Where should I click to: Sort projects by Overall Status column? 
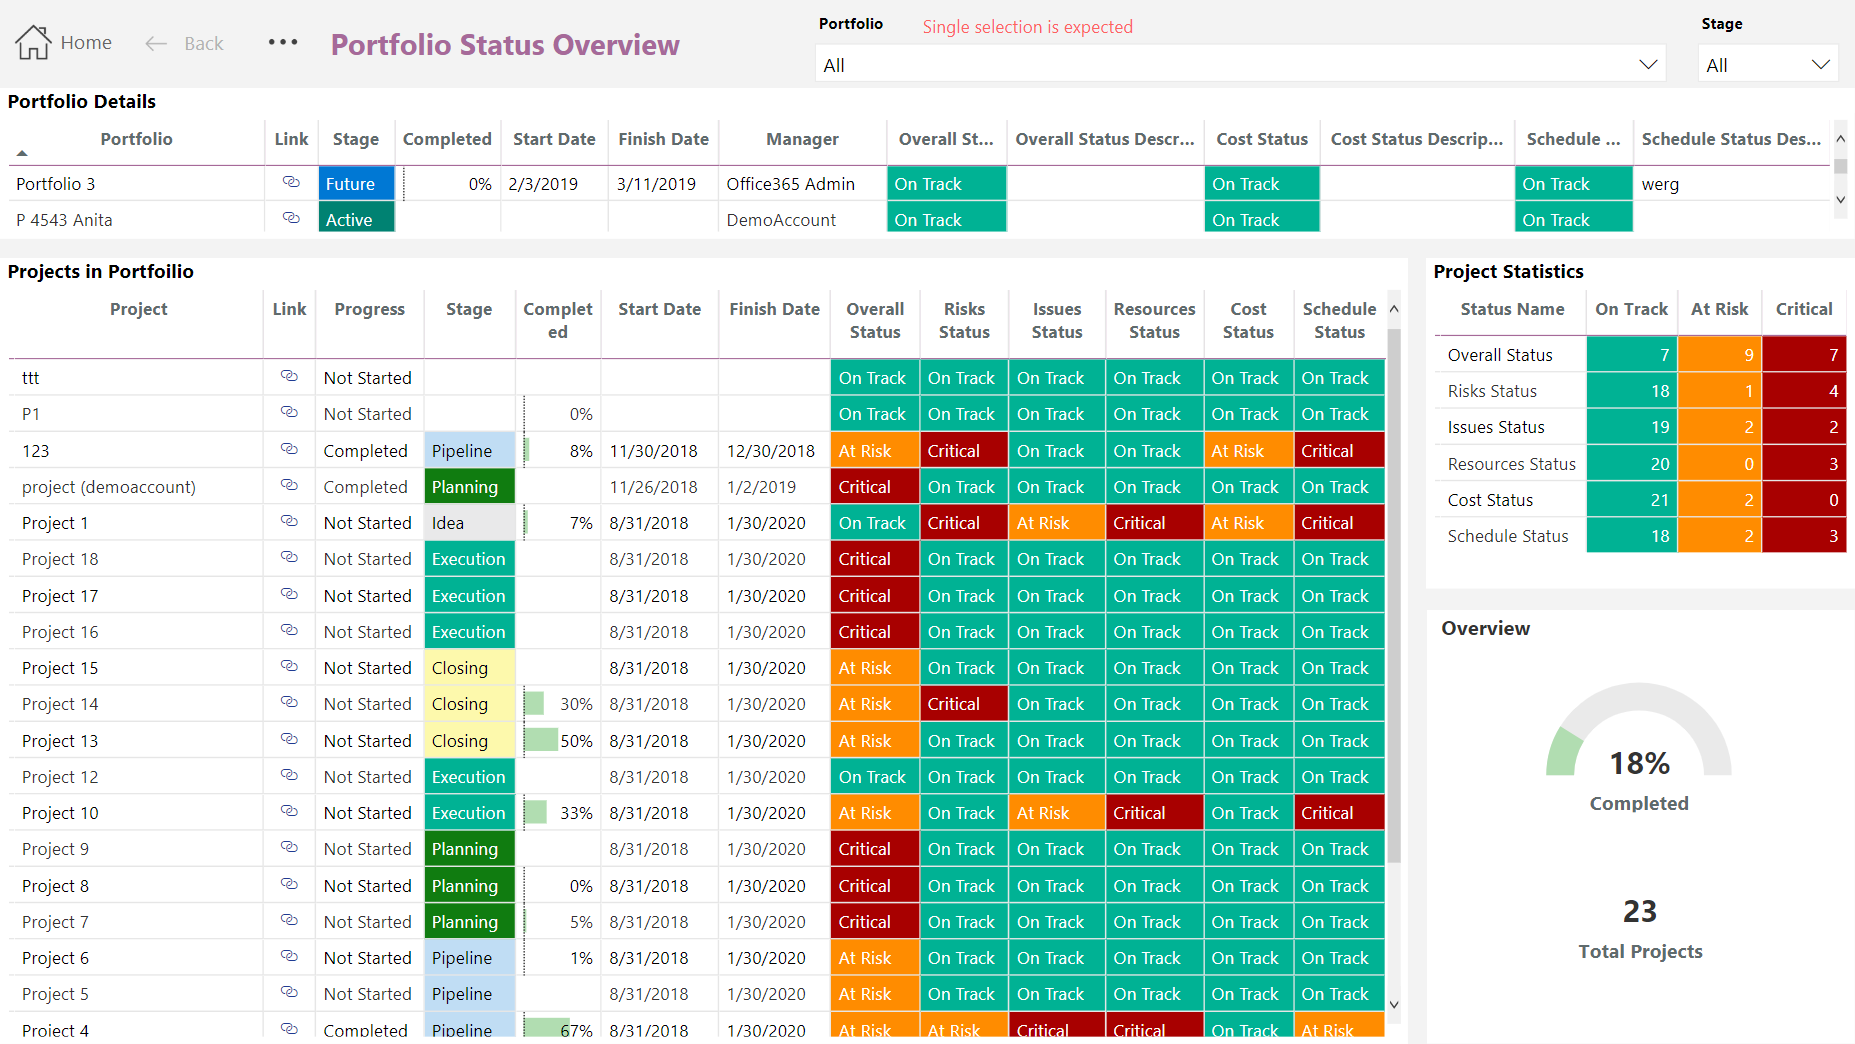[875, 320]
